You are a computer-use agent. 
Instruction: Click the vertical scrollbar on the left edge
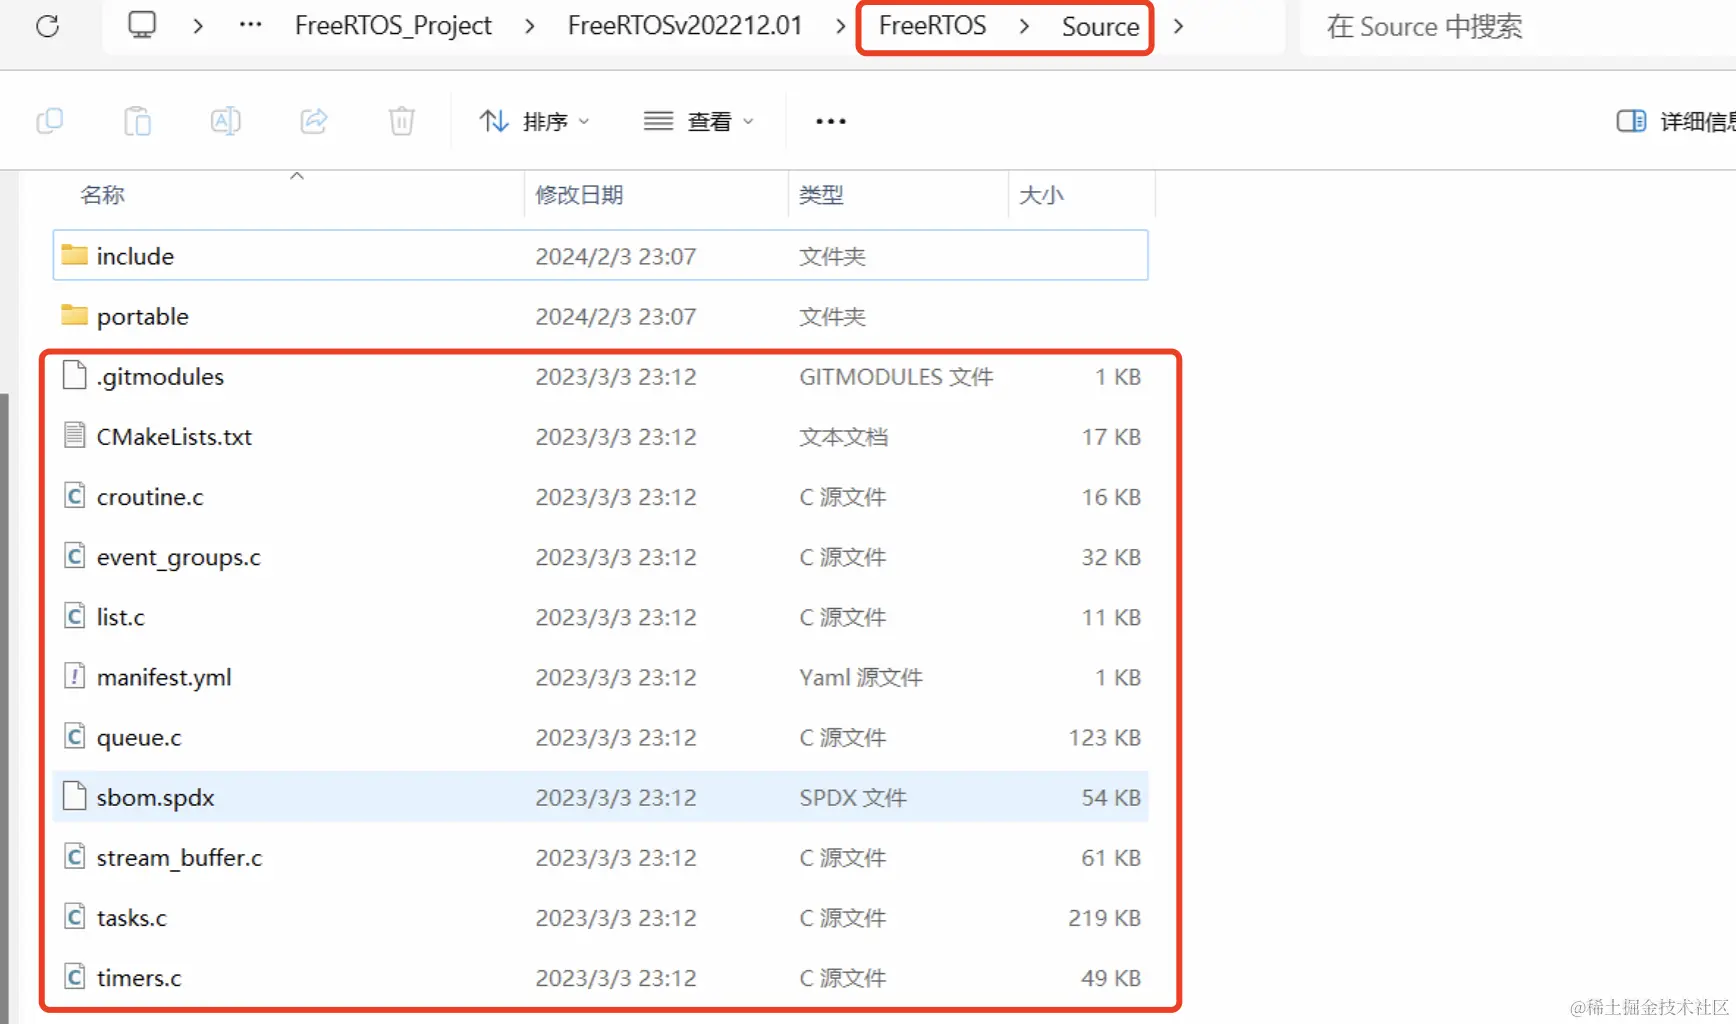tap(5, 707)
